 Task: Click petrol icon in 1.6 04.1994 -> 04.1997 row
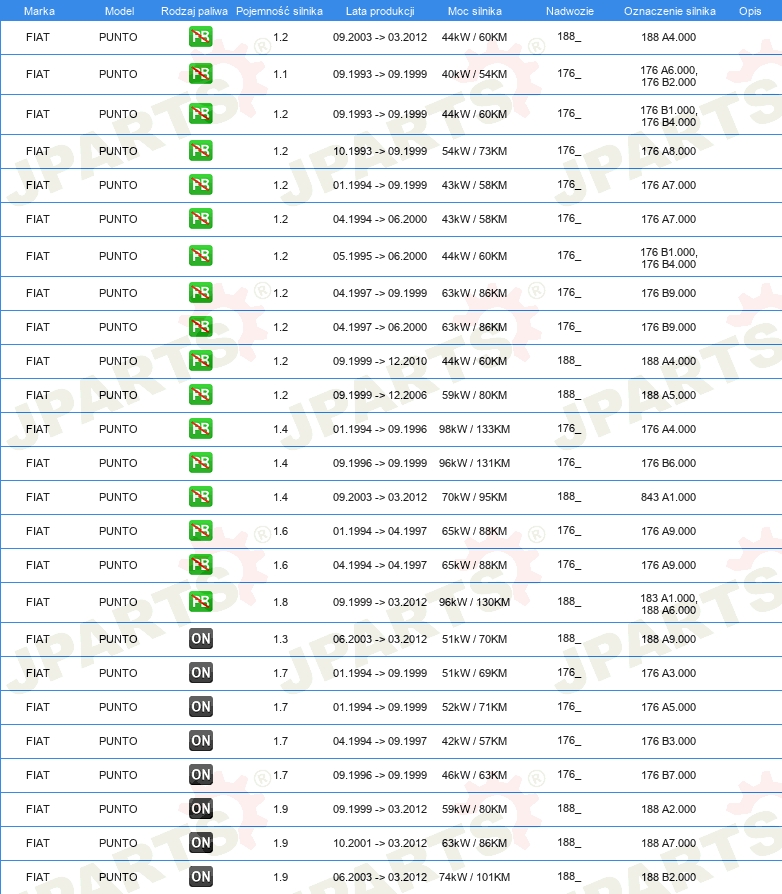201,564
